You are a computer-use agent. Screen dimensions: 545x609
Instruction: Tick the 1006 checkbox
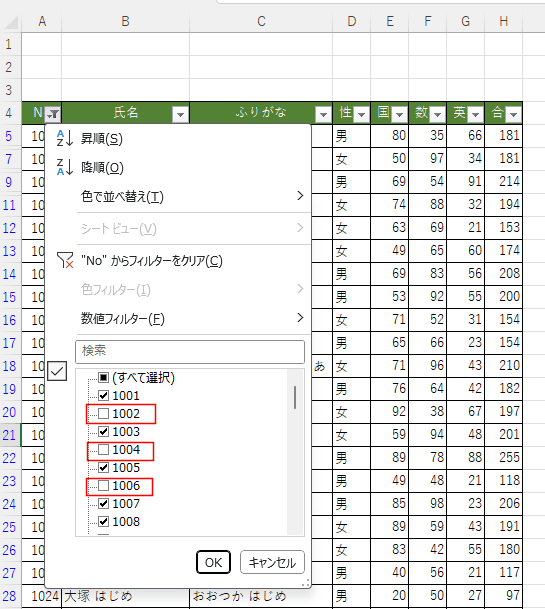(103, 485)
